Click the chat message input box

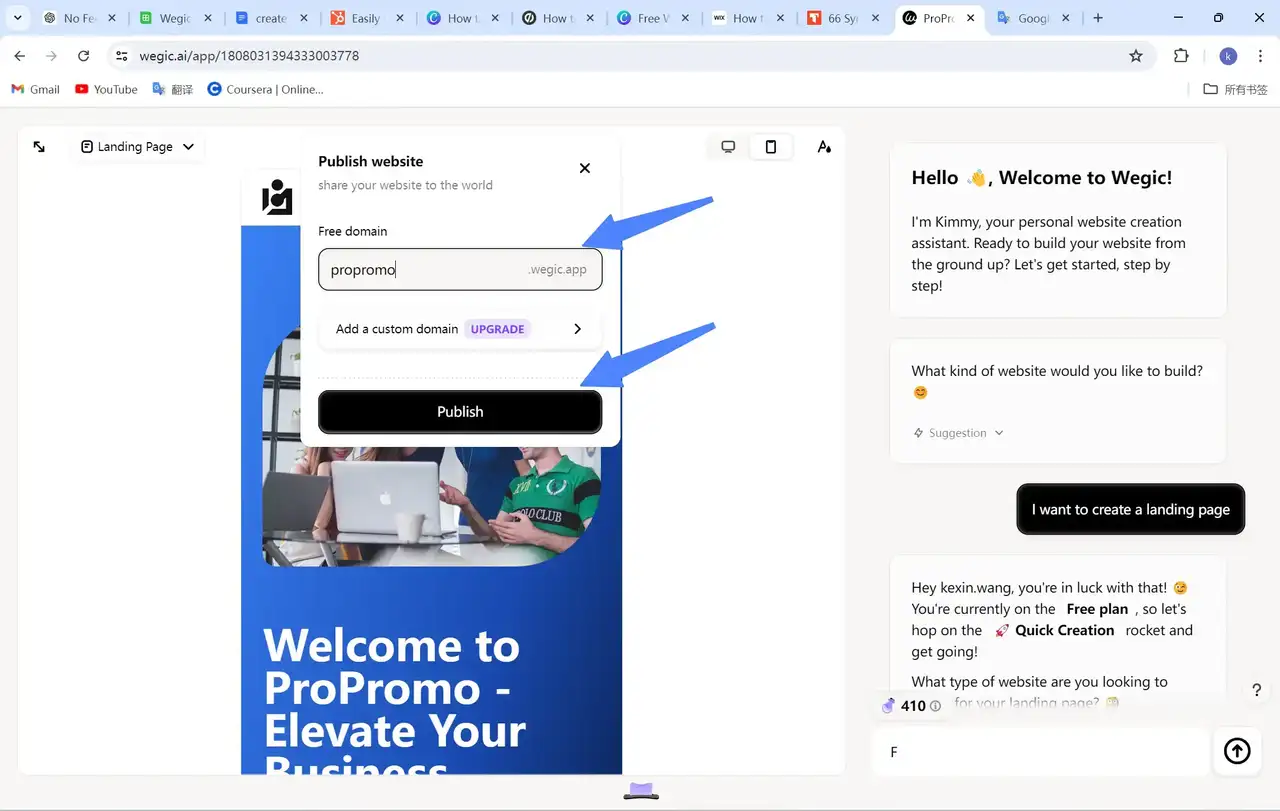1040,752
